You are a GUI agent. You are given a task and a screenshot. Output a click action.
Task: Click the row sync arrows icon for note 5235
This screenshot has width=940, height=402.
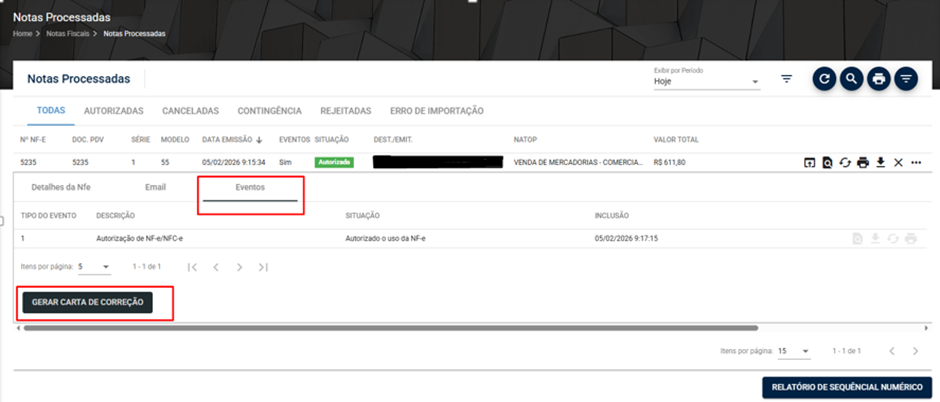click(x=845, y=162)
